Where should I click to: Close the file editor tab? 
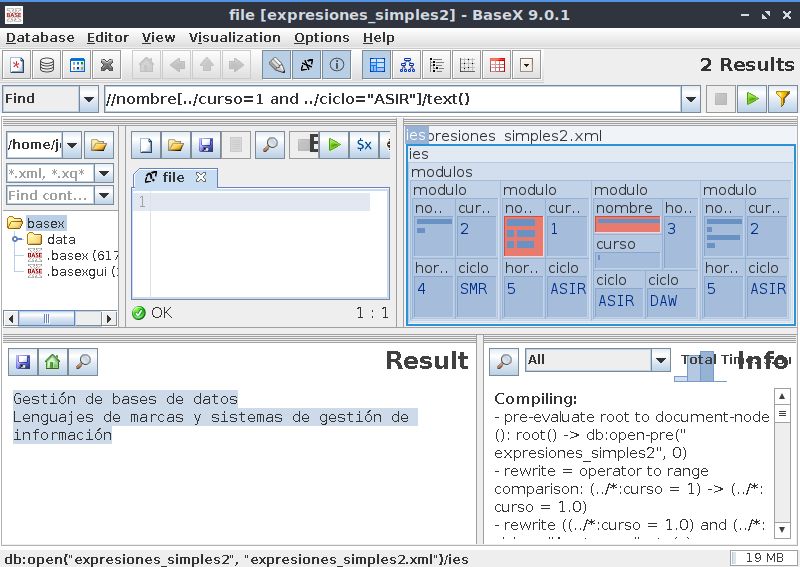click(200, 177)
